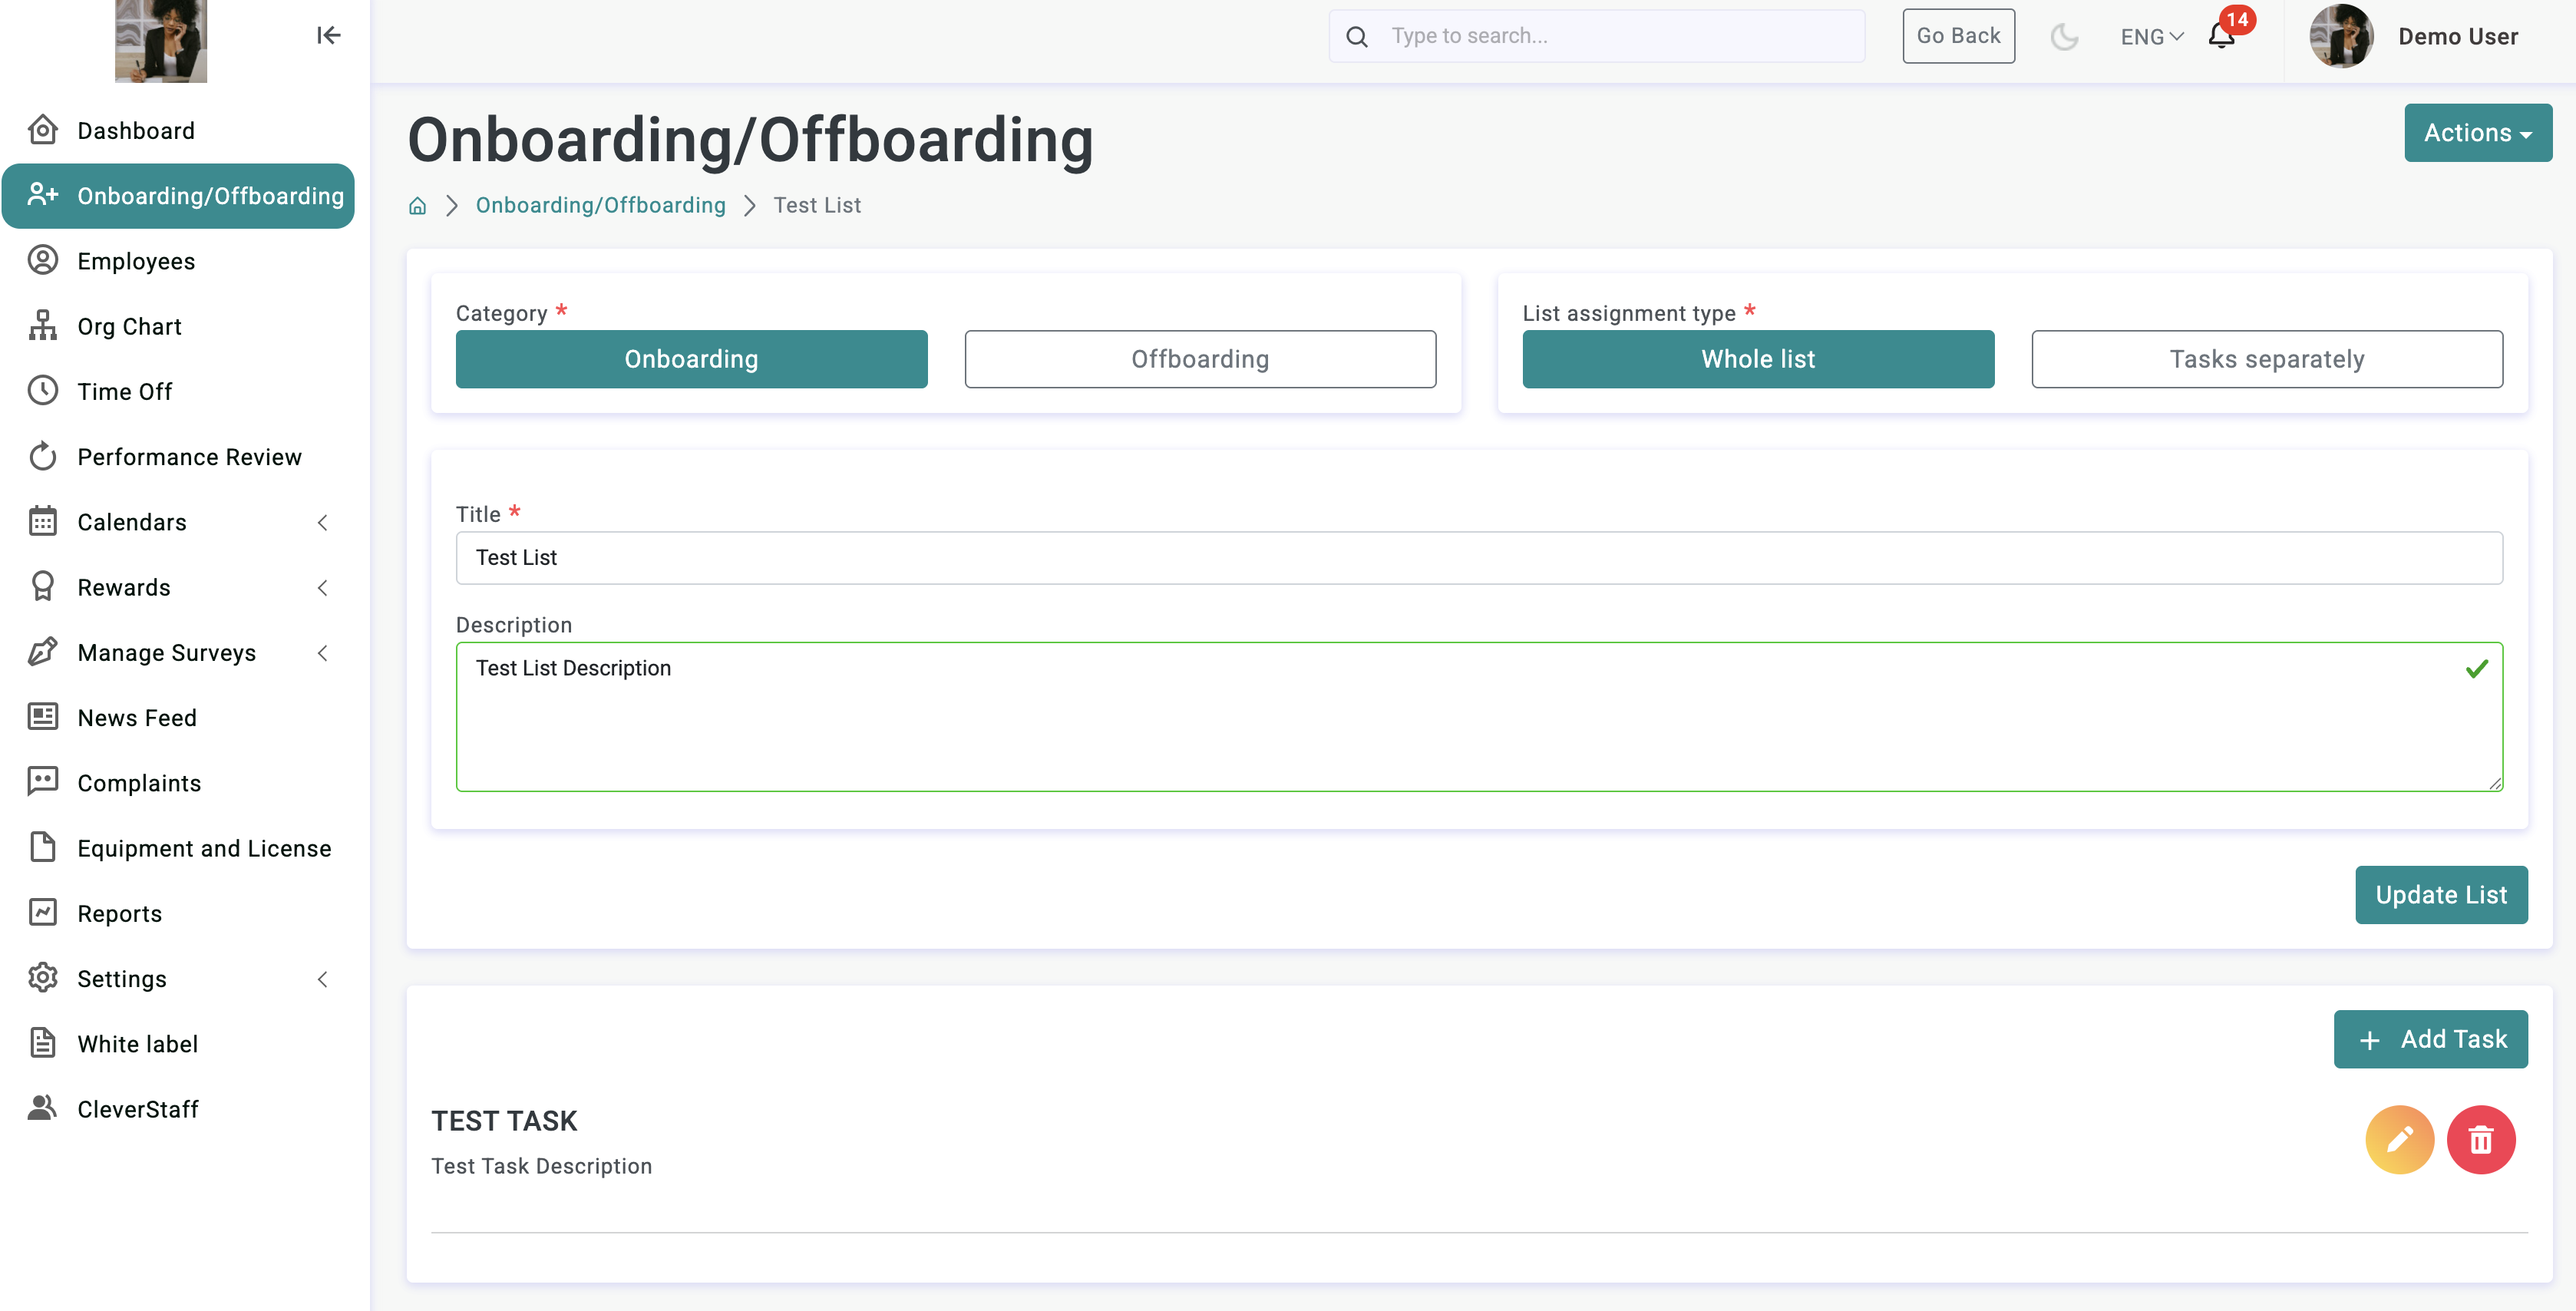Edit TEST TASK with pencil icon
Screen dimensions: 2576x1311
pyautogui.click(x=2399, y=1139)
